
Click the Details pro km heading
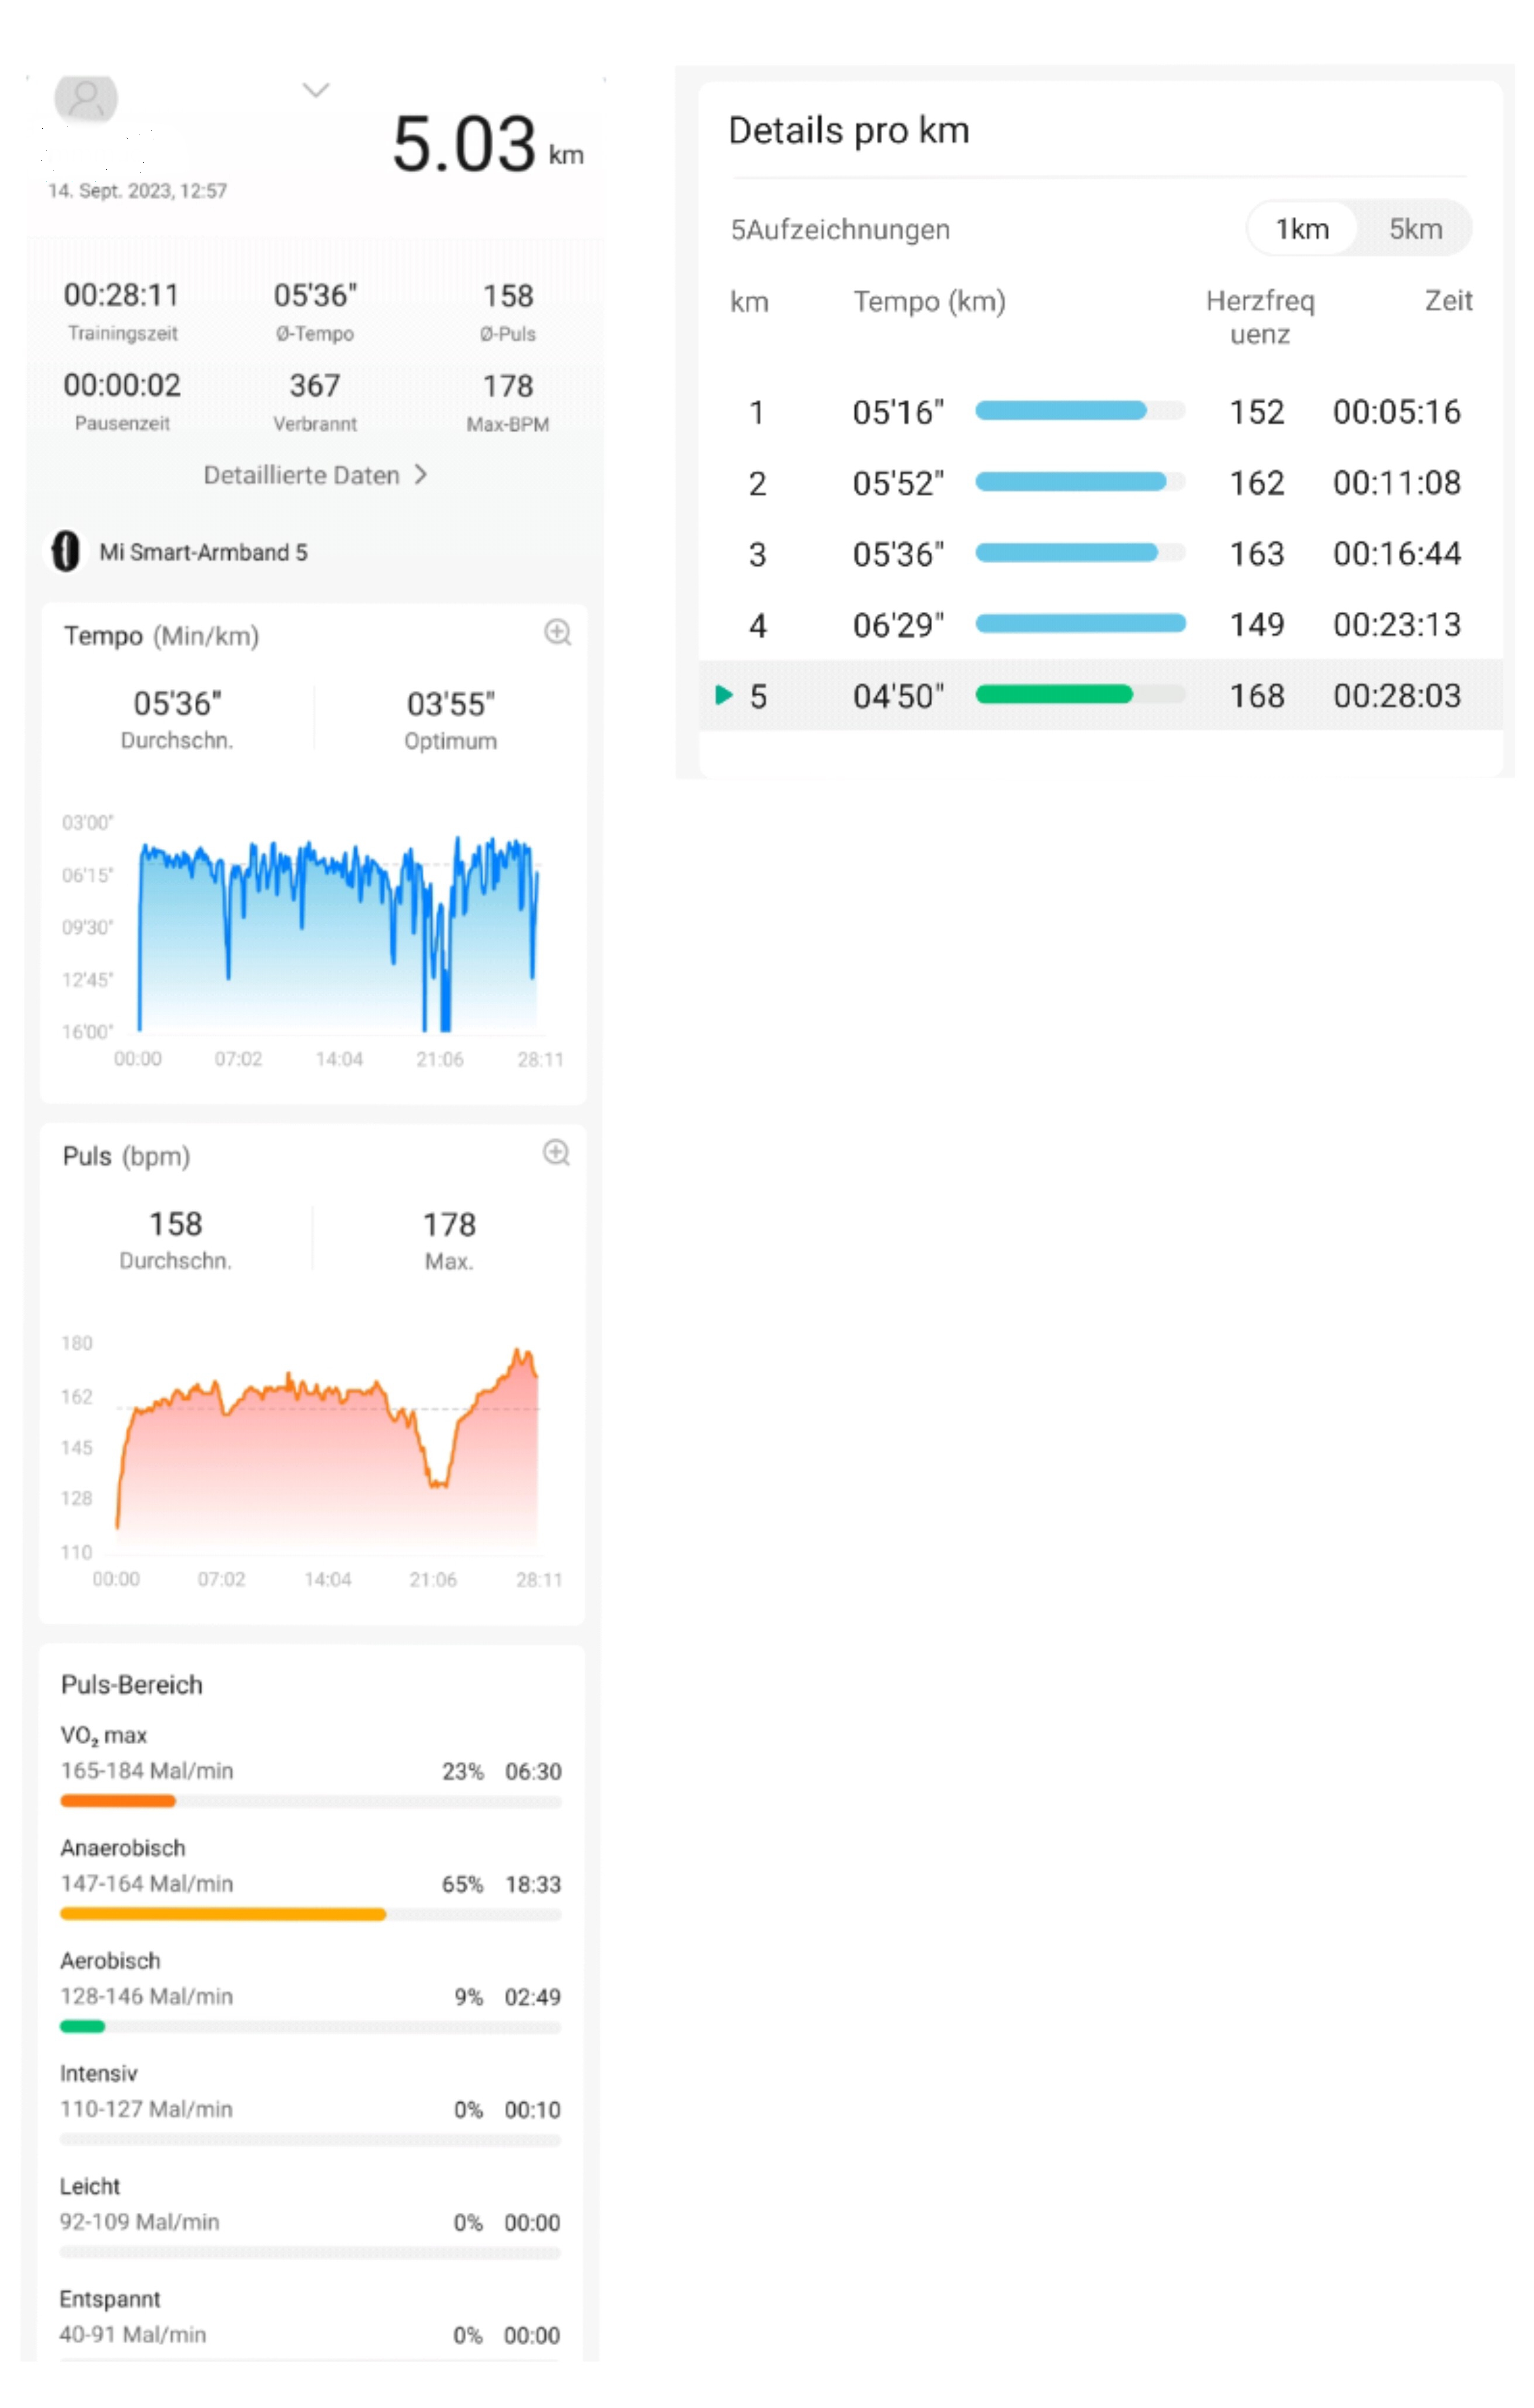click(848, 131)
